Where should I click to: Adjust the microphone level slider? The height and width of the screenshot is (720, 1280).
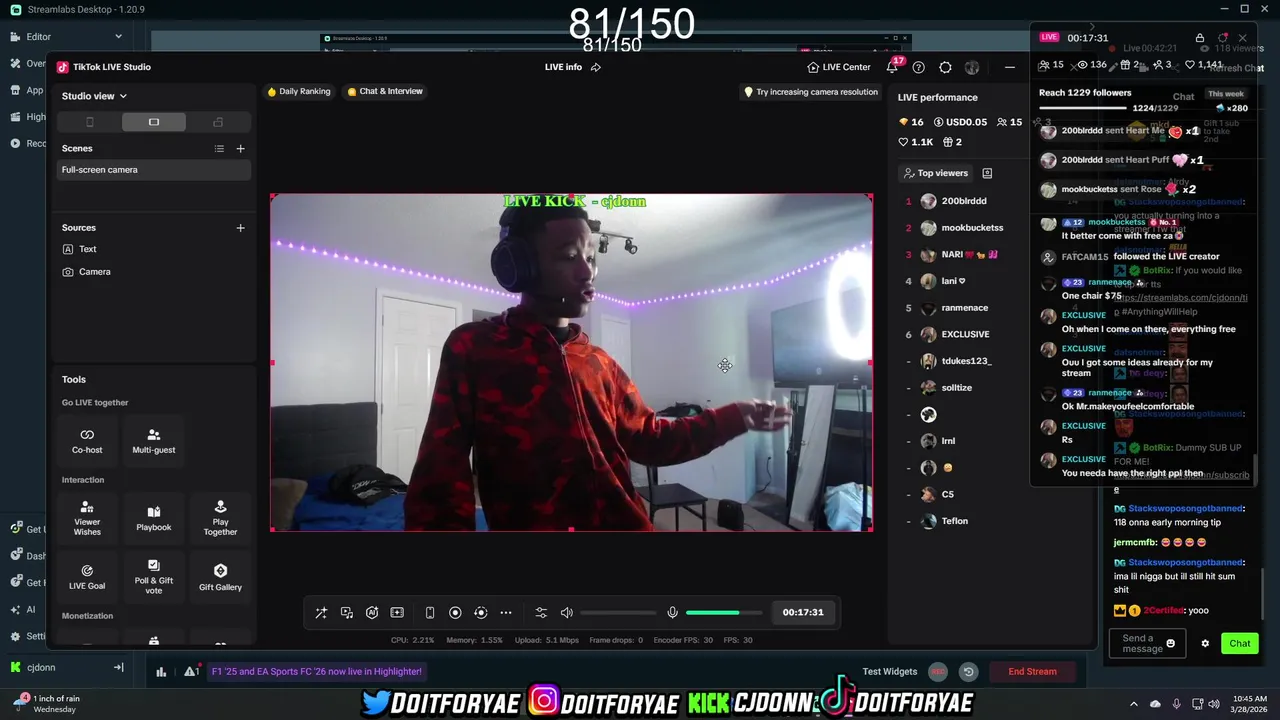[724, 612]
